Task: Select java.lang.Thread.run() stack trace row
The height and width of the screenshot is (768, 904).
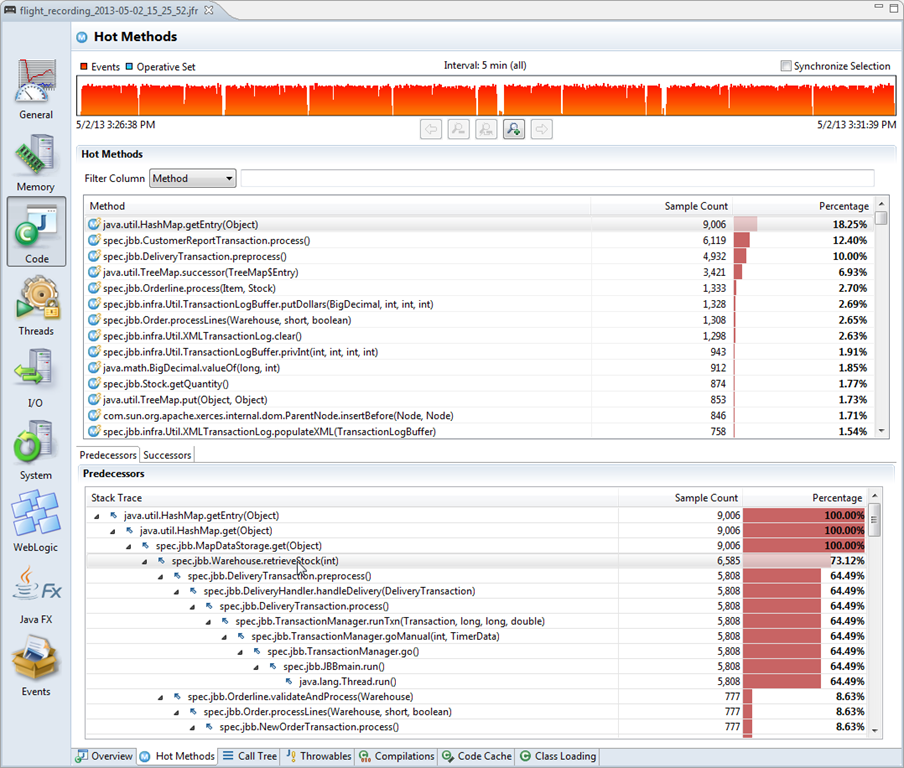Action: click(x=476, y=682)
